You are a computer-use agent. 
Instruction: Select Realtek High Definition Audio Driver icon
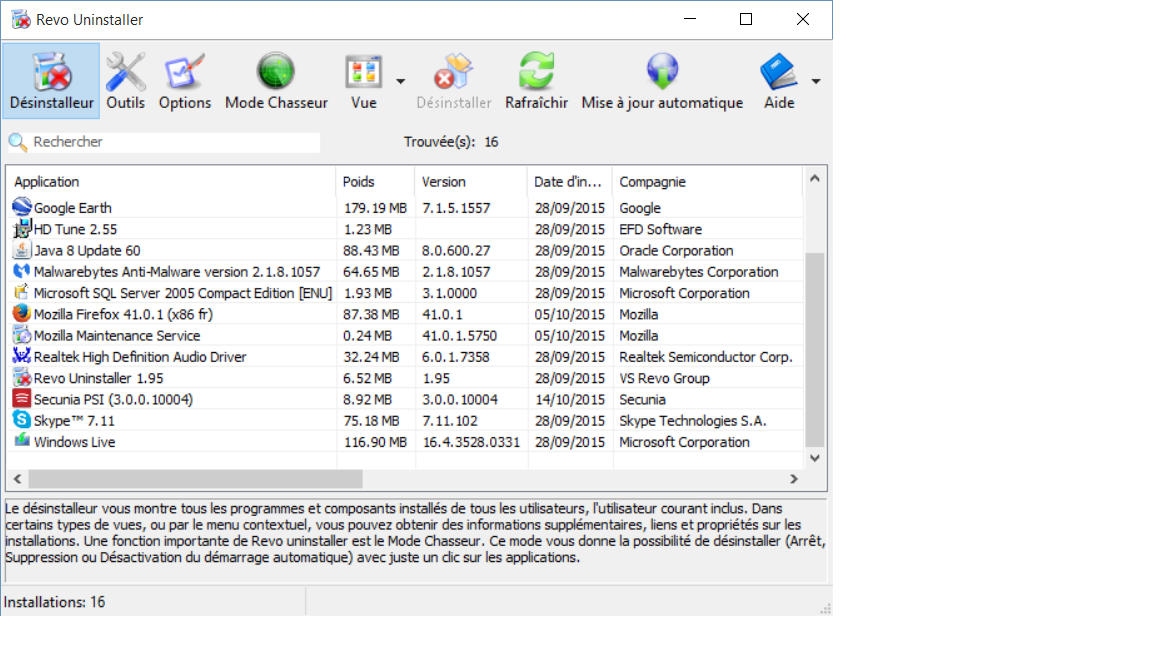tap(21, 356)
